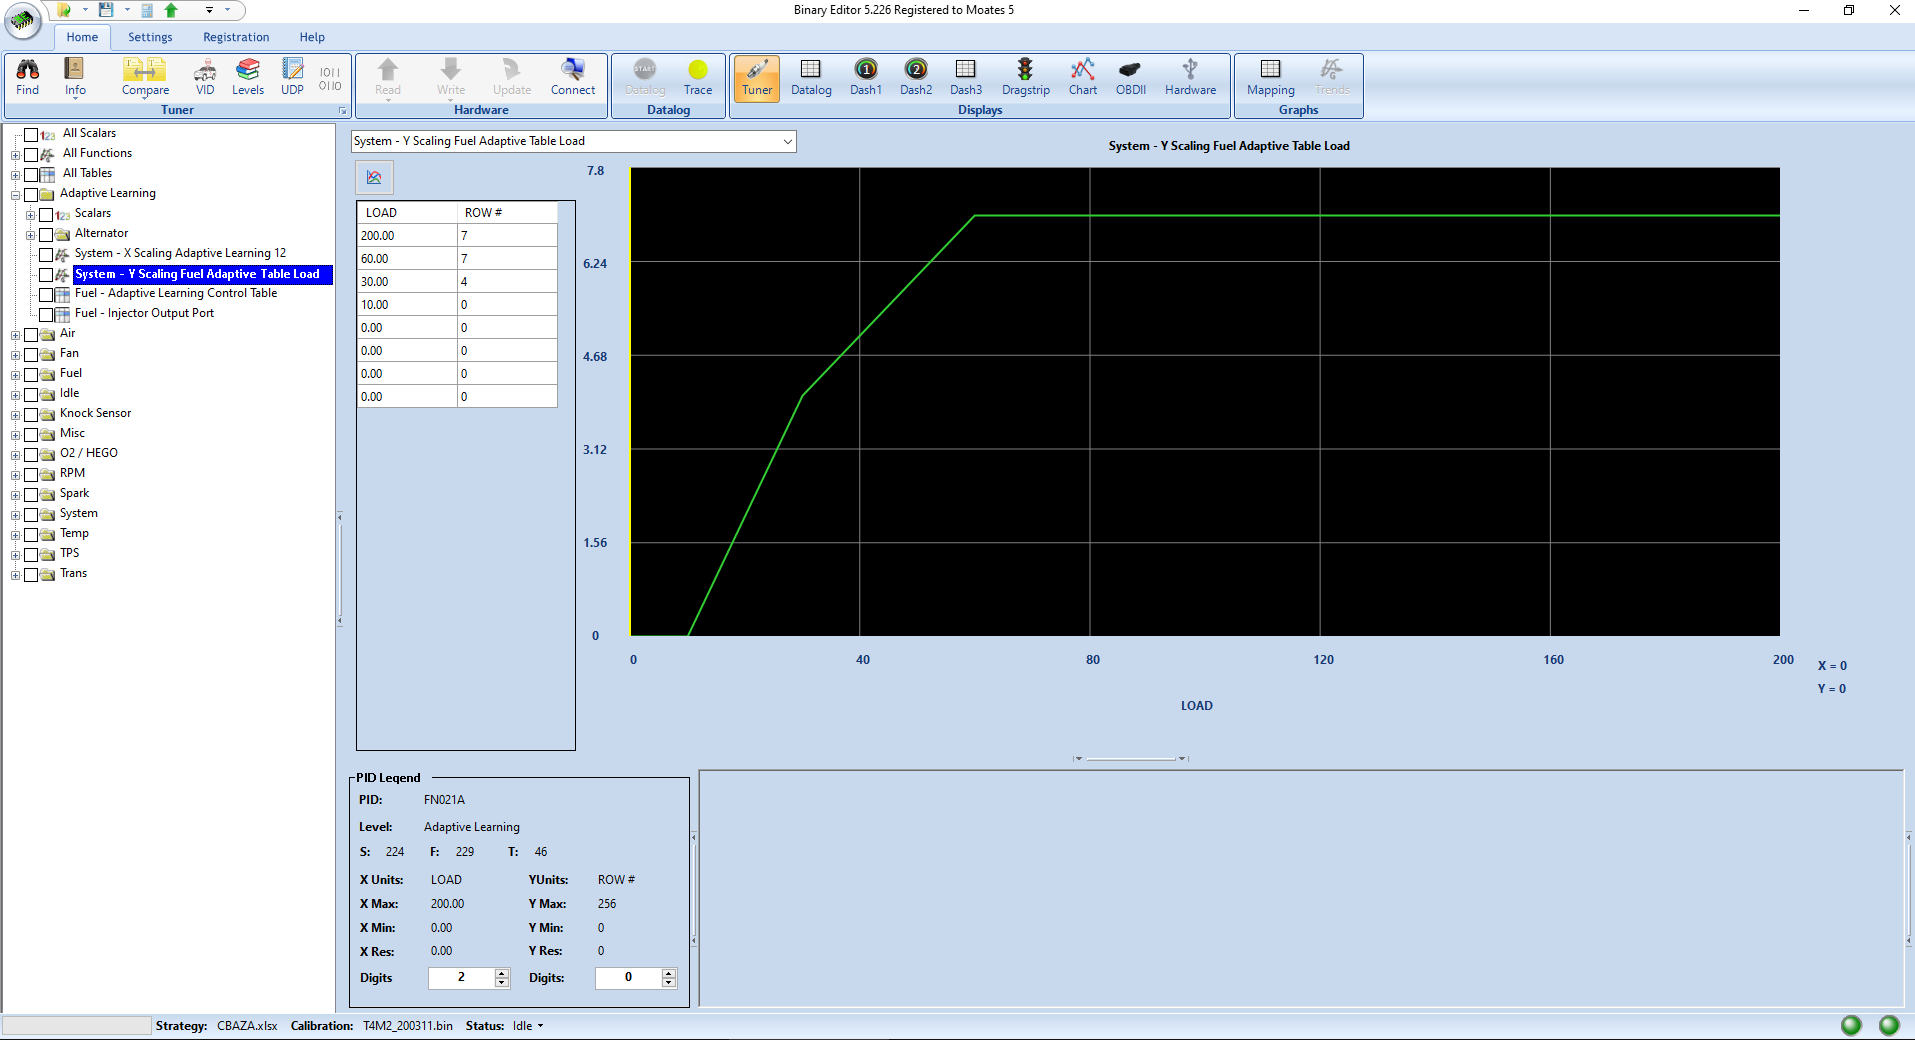The height and width of the screenshot is (1040, 1915).
Task: Click the graph toggle icon above table
Action: click(x=375, y=178)
